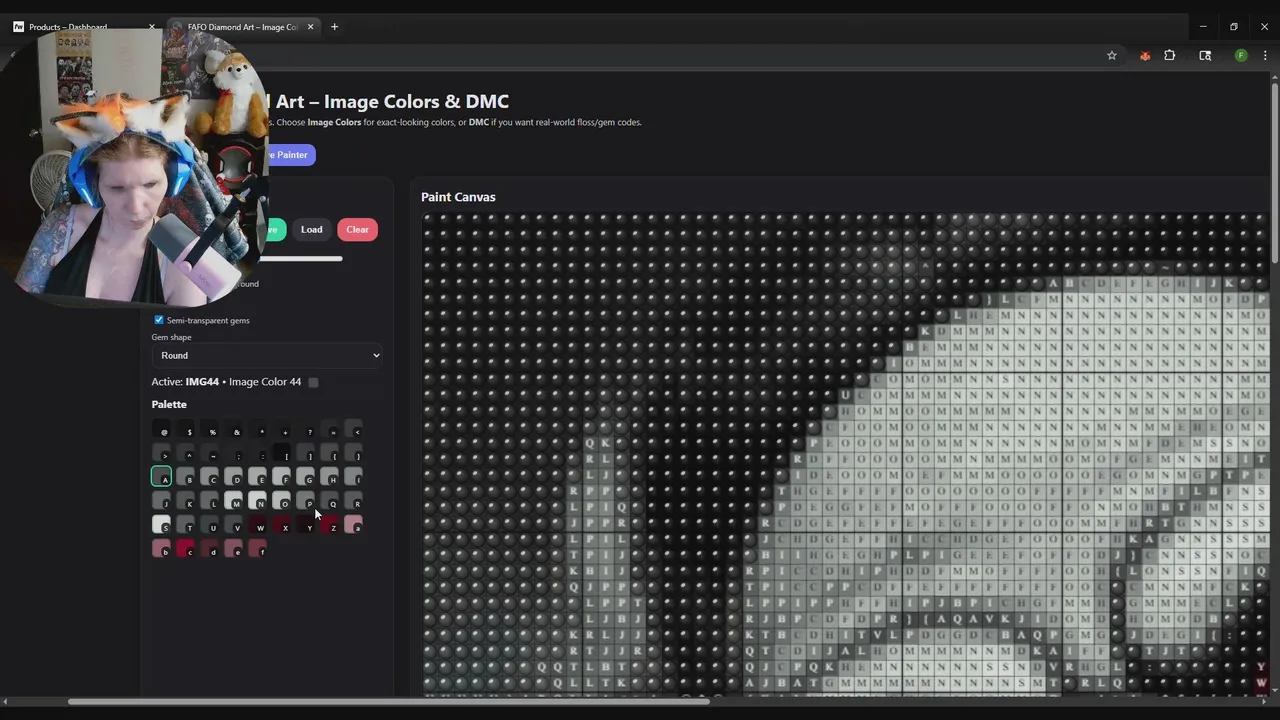Screen dimensions: 1280x720
Task: Click the Paint Canvas heading
Action: tap(458, 197)
